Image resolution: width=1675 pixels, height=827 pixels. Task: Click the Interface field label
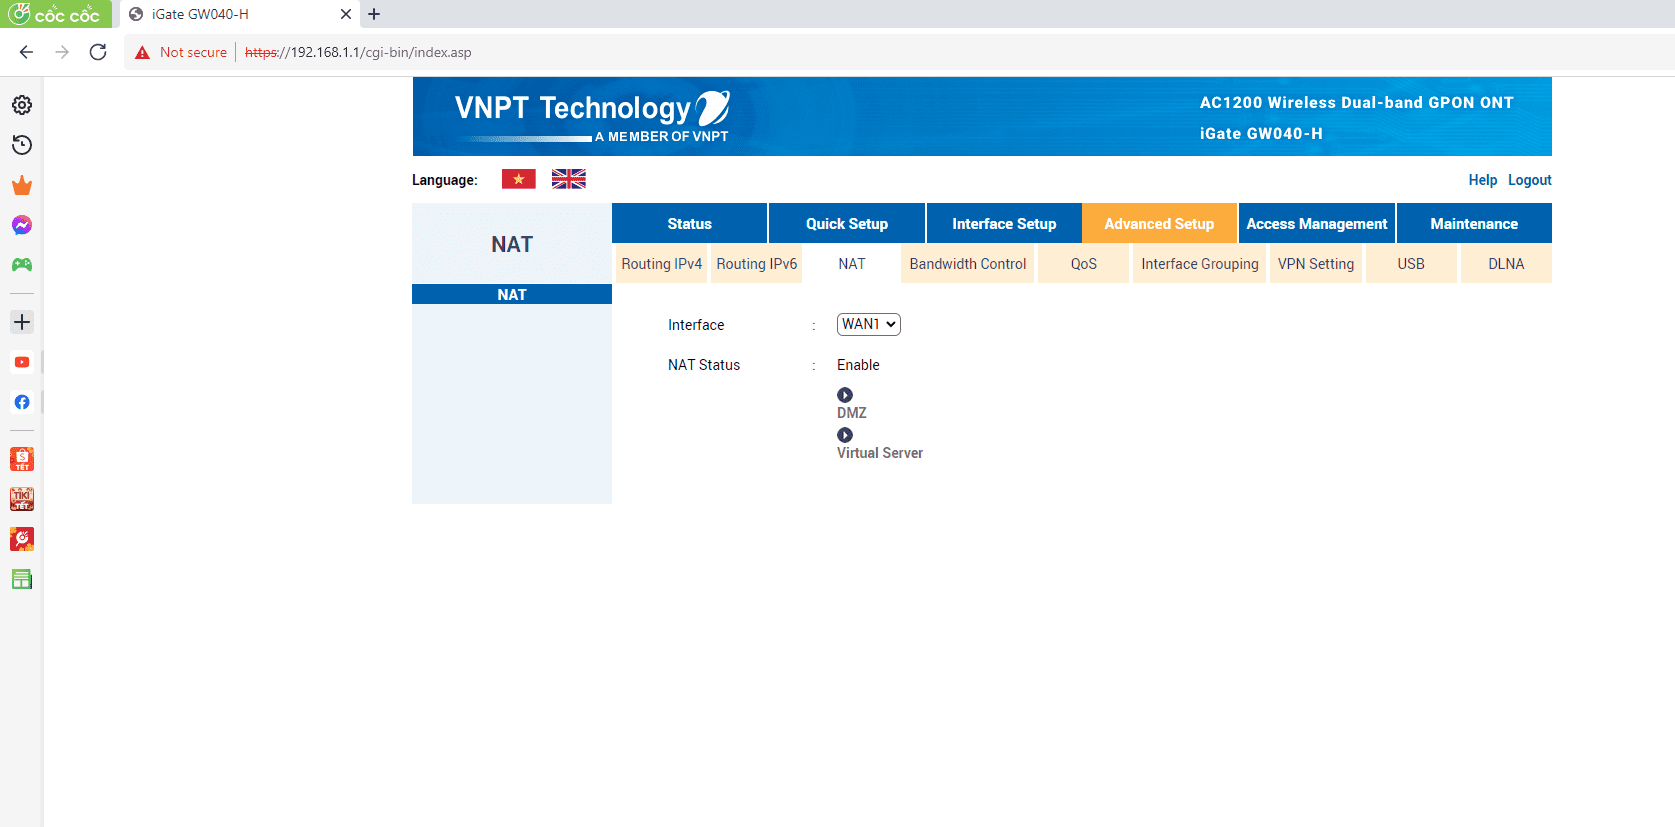696,325
